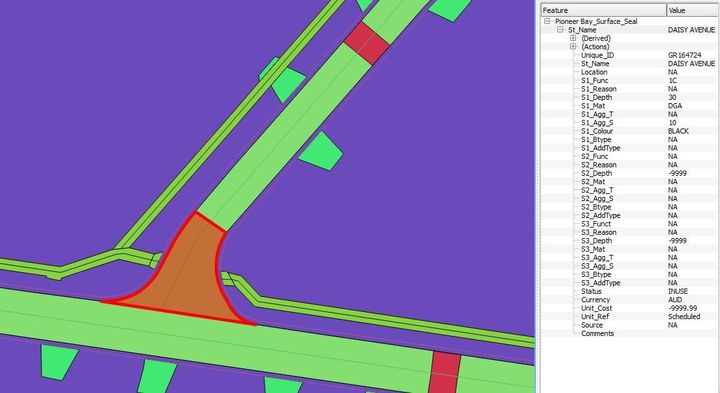This screenshot has height=393, width=720.
Task: Click the DGA value of S1_Mat
Action: [675, 106]
